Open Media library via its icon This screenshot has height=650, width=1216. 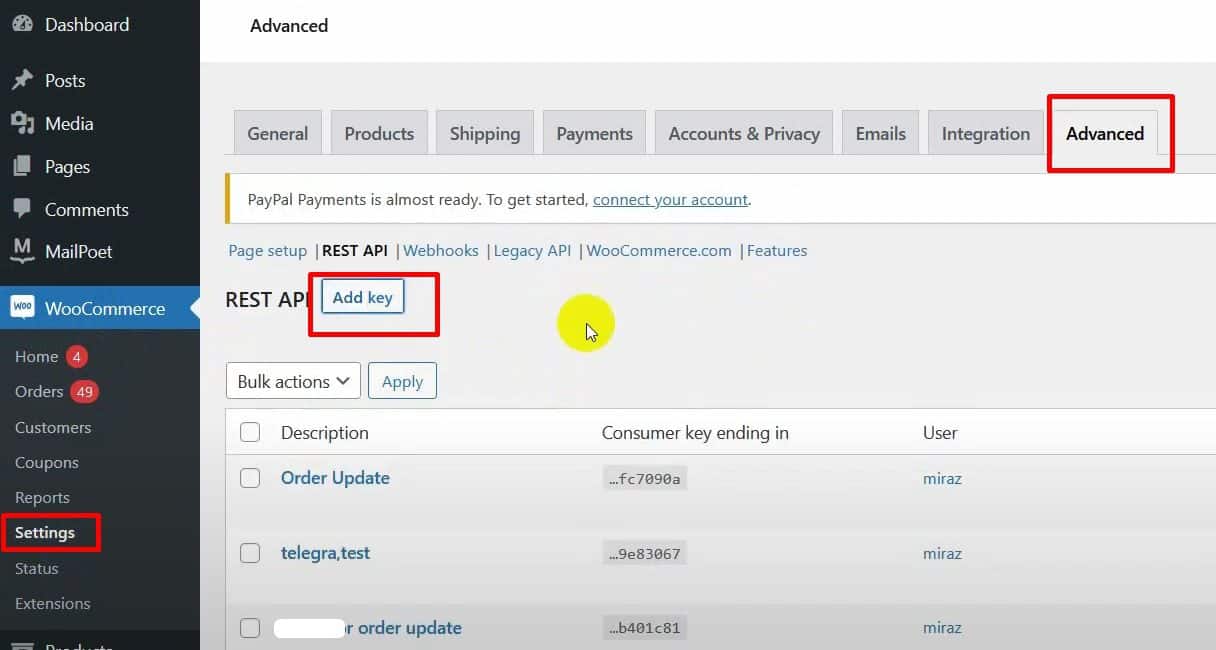22,124
